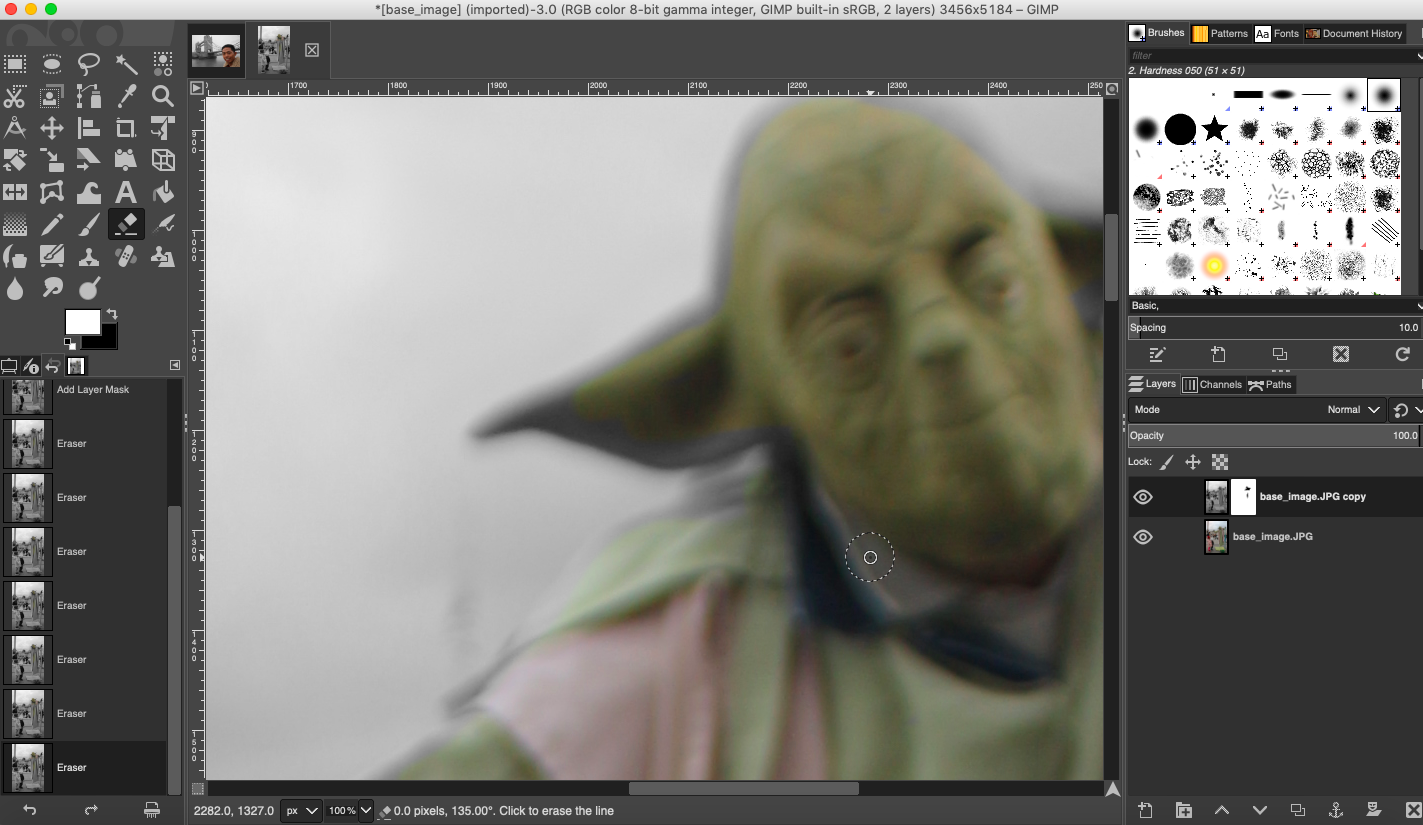The width and height of the screenshot is (1423, 825).
Task: Open the Basic brush tag dropdown
Action: coord(1275,305)
